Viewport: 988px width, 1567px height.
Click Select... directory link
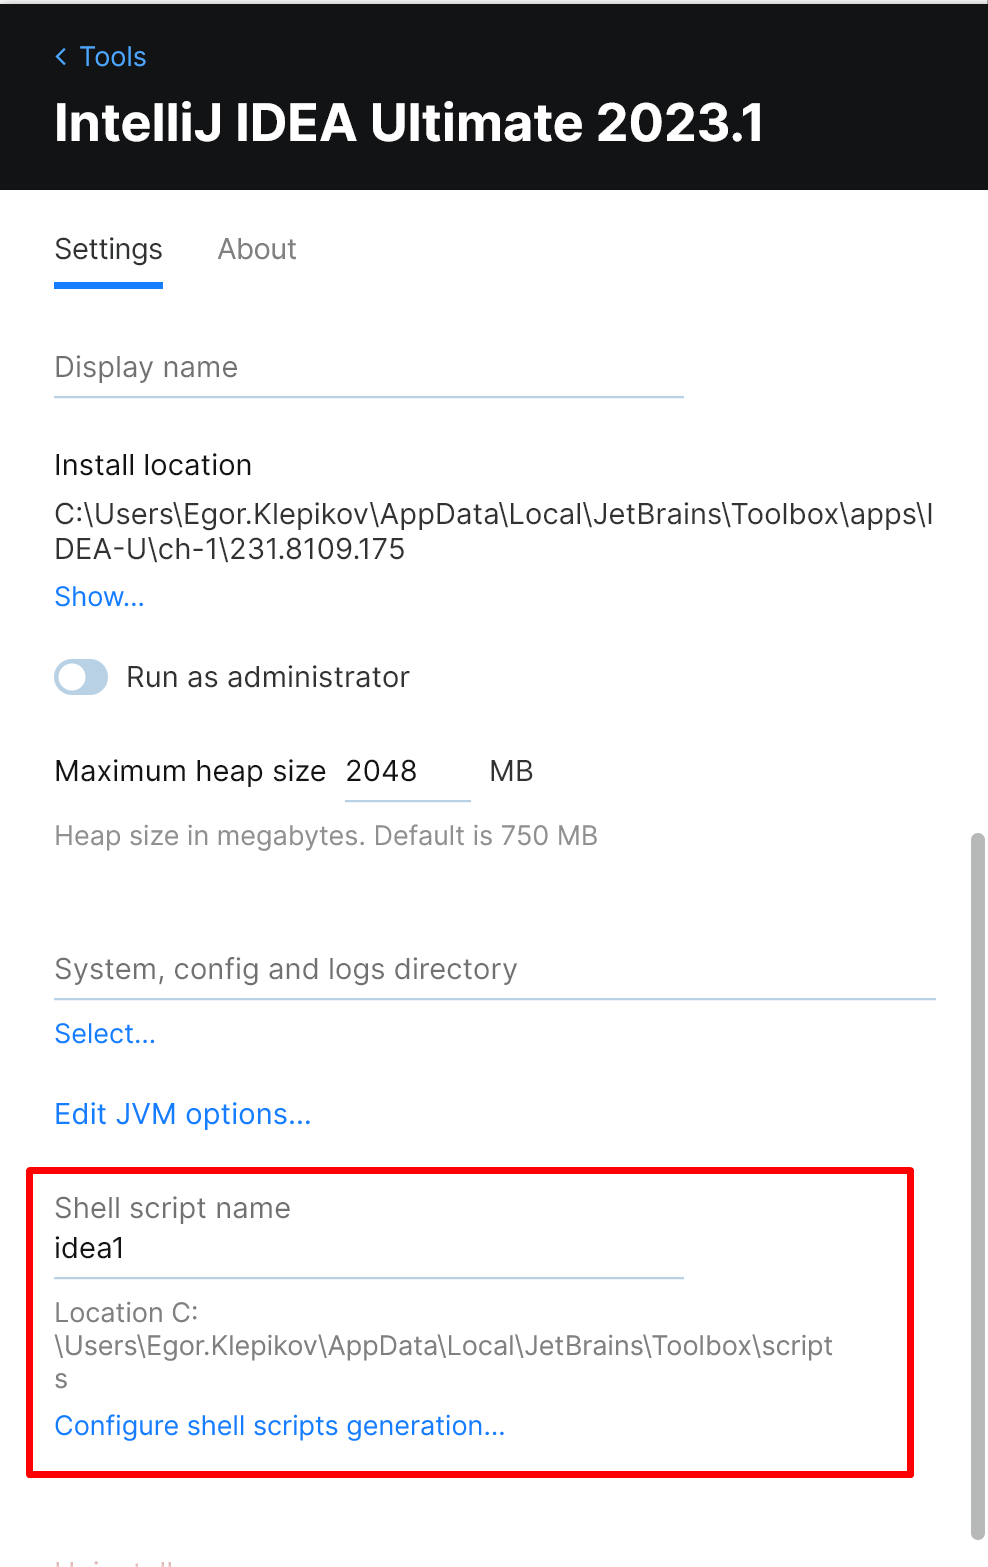105,1034
